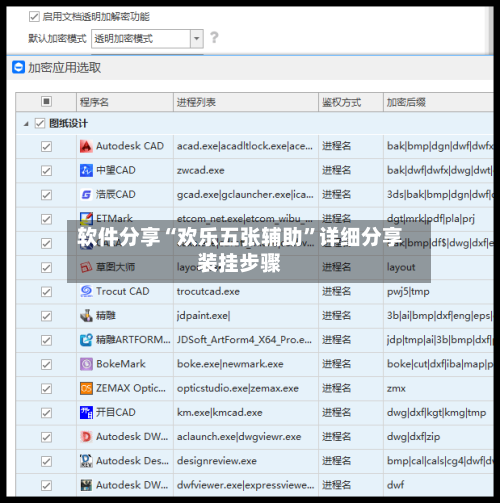Sort by 进程列表 column header
Image resolution: width=500 pixels, height=503 pixels.
tap(246, 102)
